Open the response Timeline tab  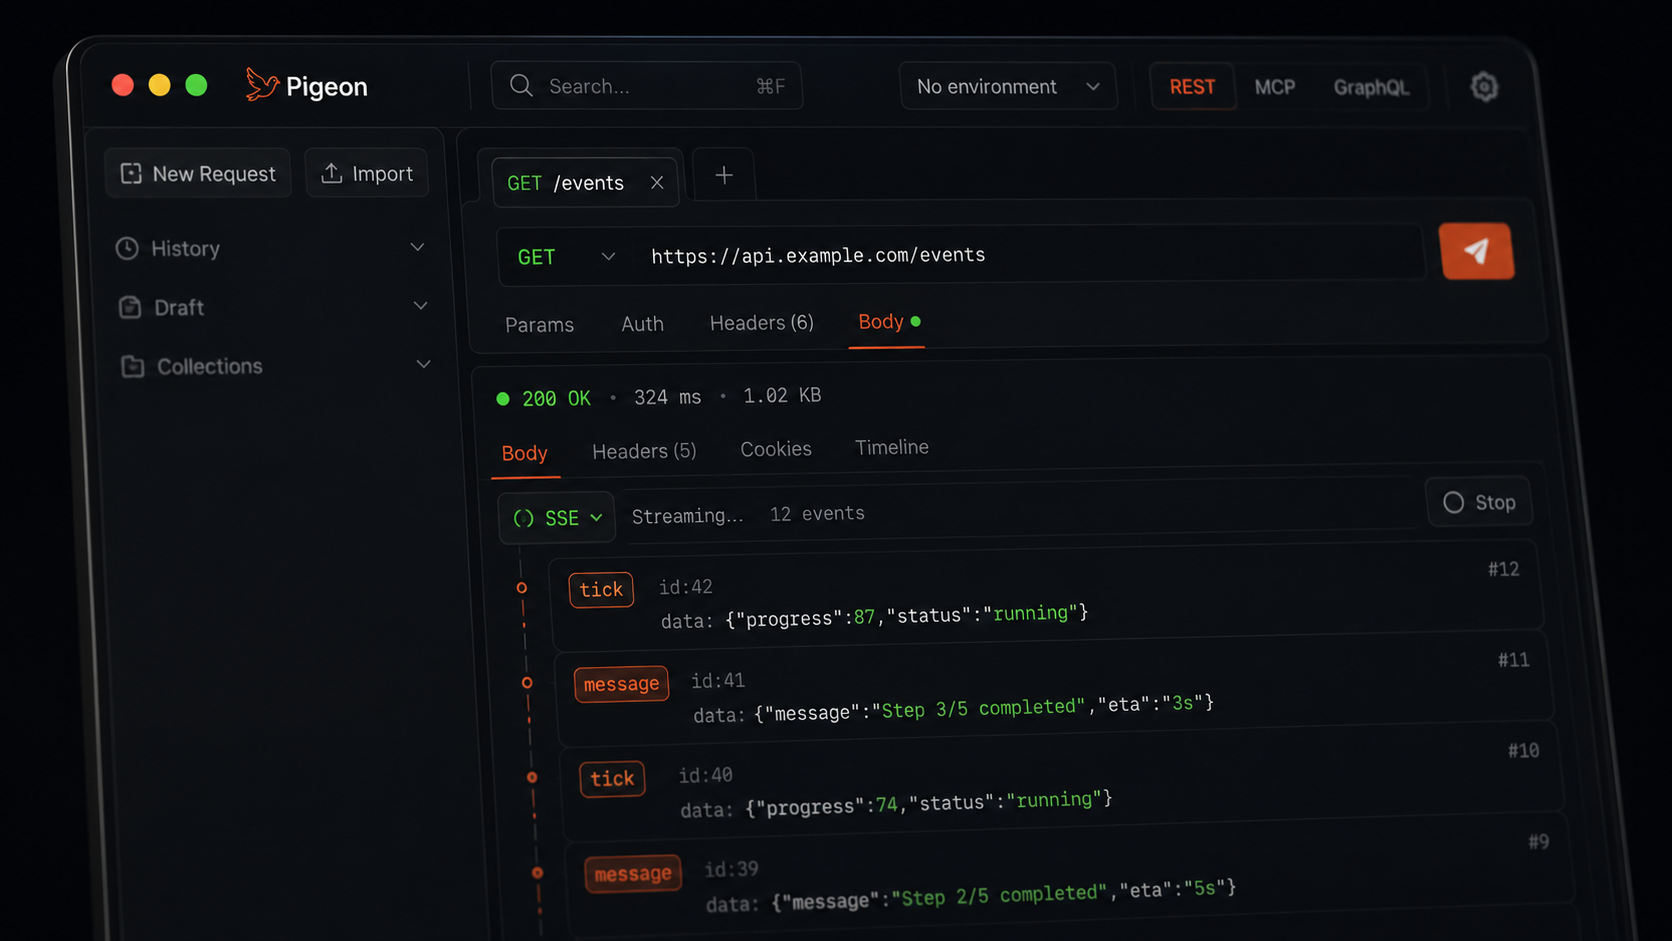pyautogui.click(x=892, y=447)
